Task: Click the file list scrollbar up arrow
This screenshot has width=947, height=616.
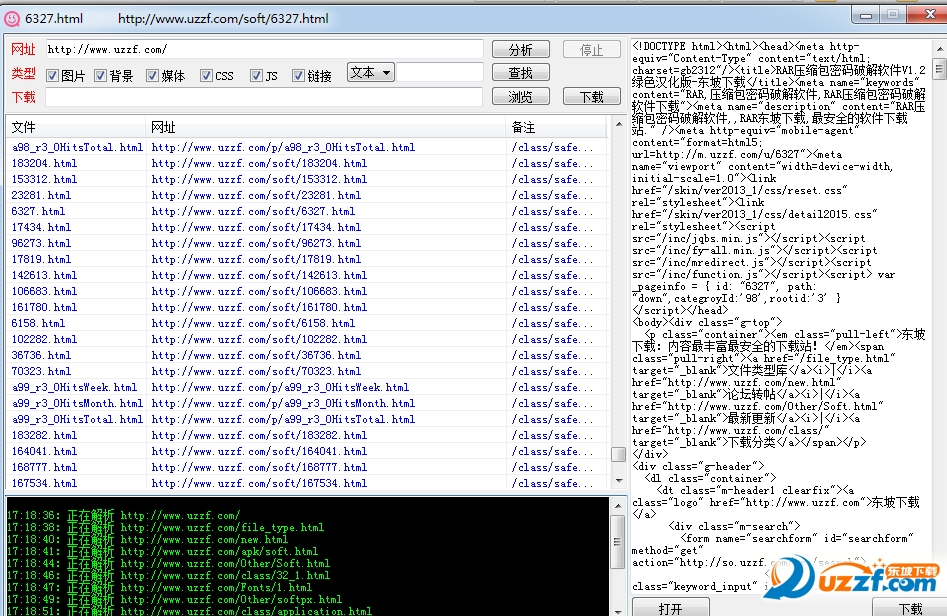Action: (x=618, y=124)
